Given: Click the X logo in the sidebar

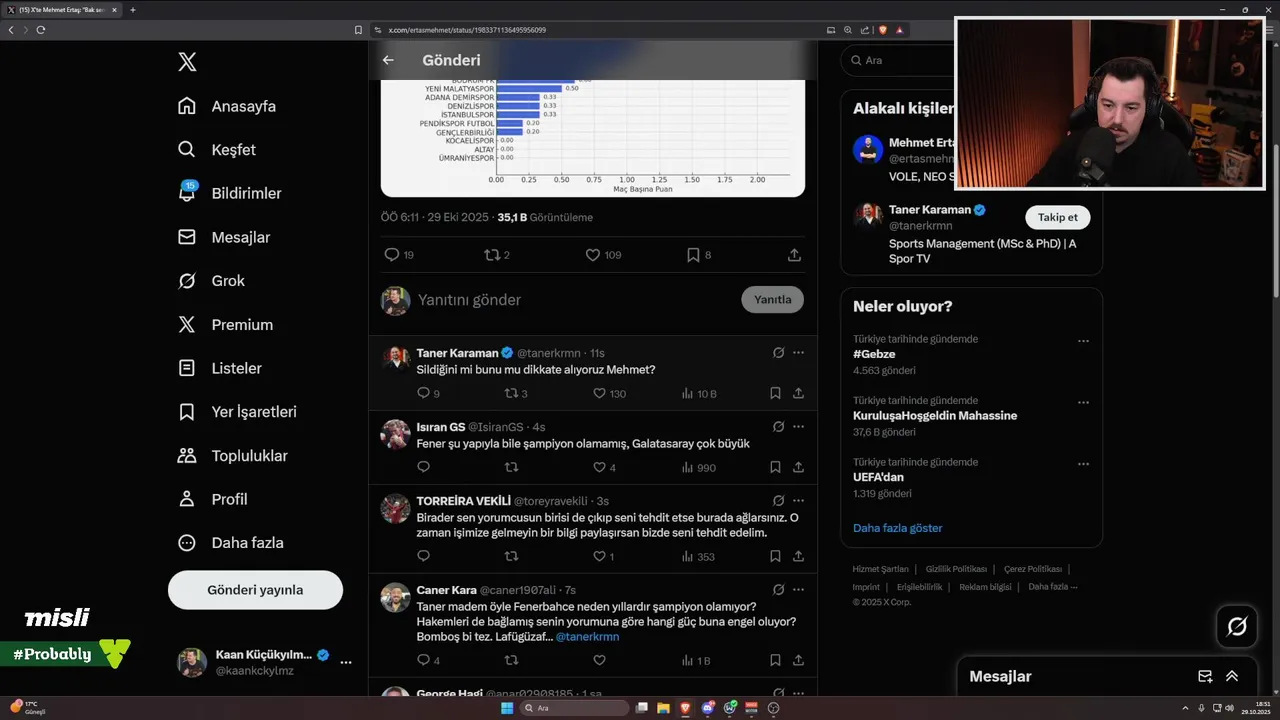Looking at the screenshot, I should point(187,62).
